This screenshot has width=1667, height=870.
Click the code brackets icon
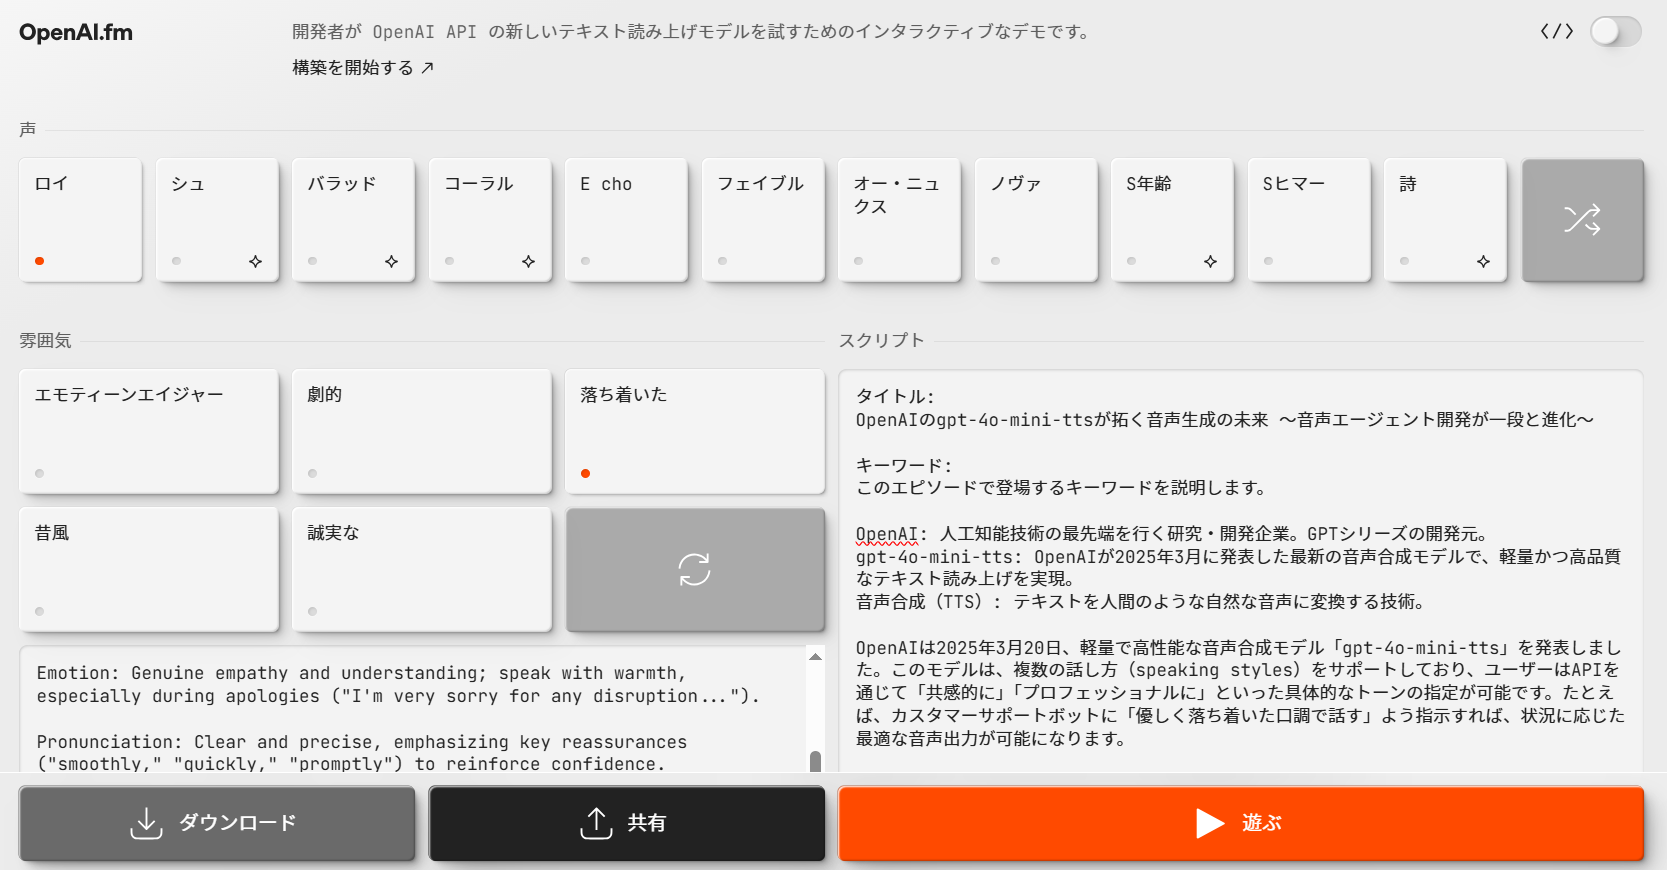click(1557, 32)
